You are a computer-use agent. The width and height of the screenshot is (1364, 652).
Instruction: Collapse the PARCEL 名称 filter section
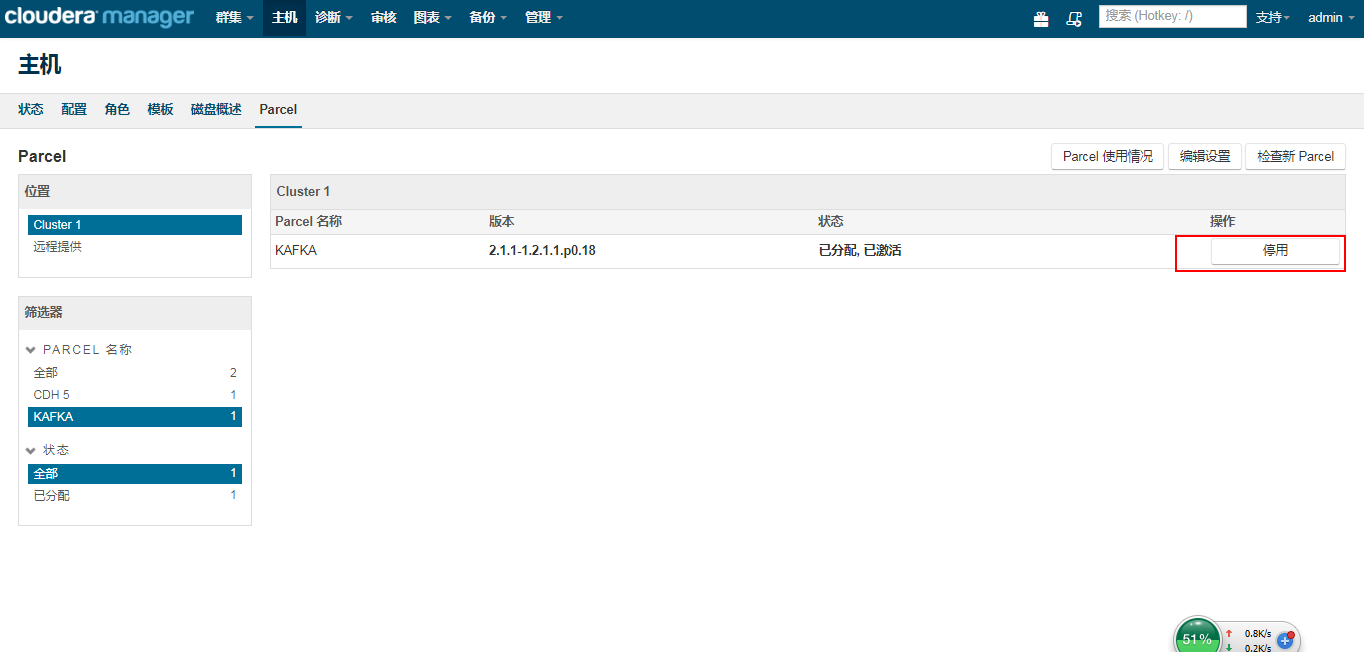(31, 350)
